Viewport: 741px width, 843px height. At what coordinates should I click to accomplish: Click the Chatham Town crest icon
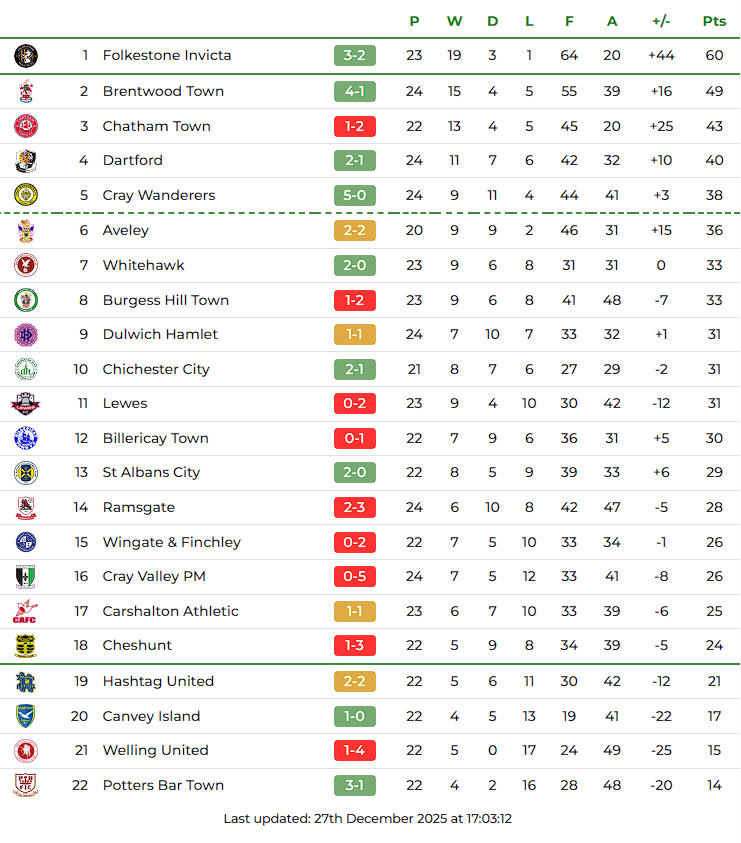[26, 126]
